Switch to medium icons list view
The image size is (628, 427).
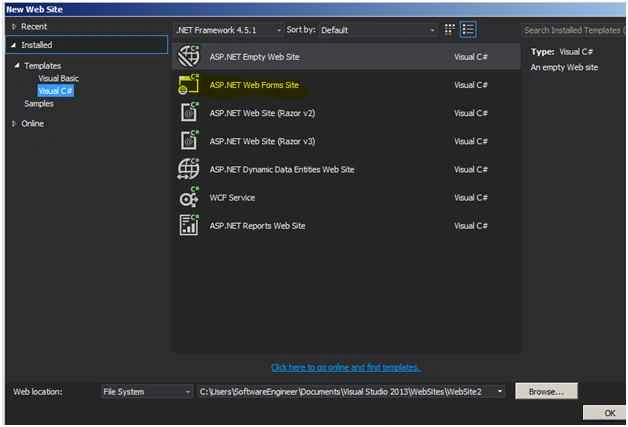(468, 30)
